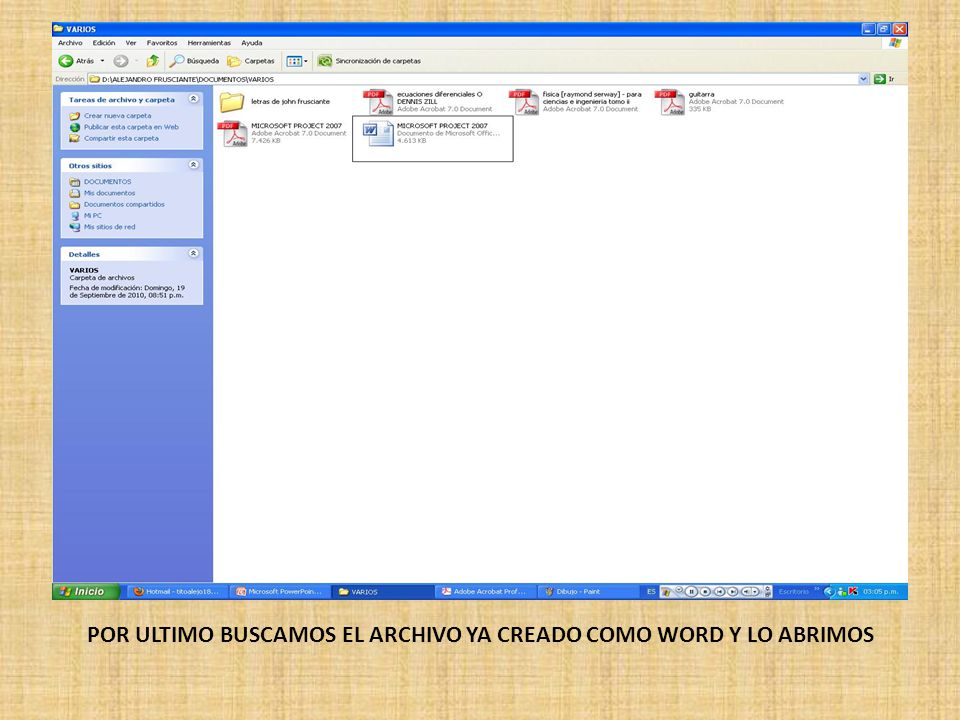The height and width of the screenshot is (720, 960).
Task: Switch to Hotmail Firefox taskbar button
Action: coord(177,591)
